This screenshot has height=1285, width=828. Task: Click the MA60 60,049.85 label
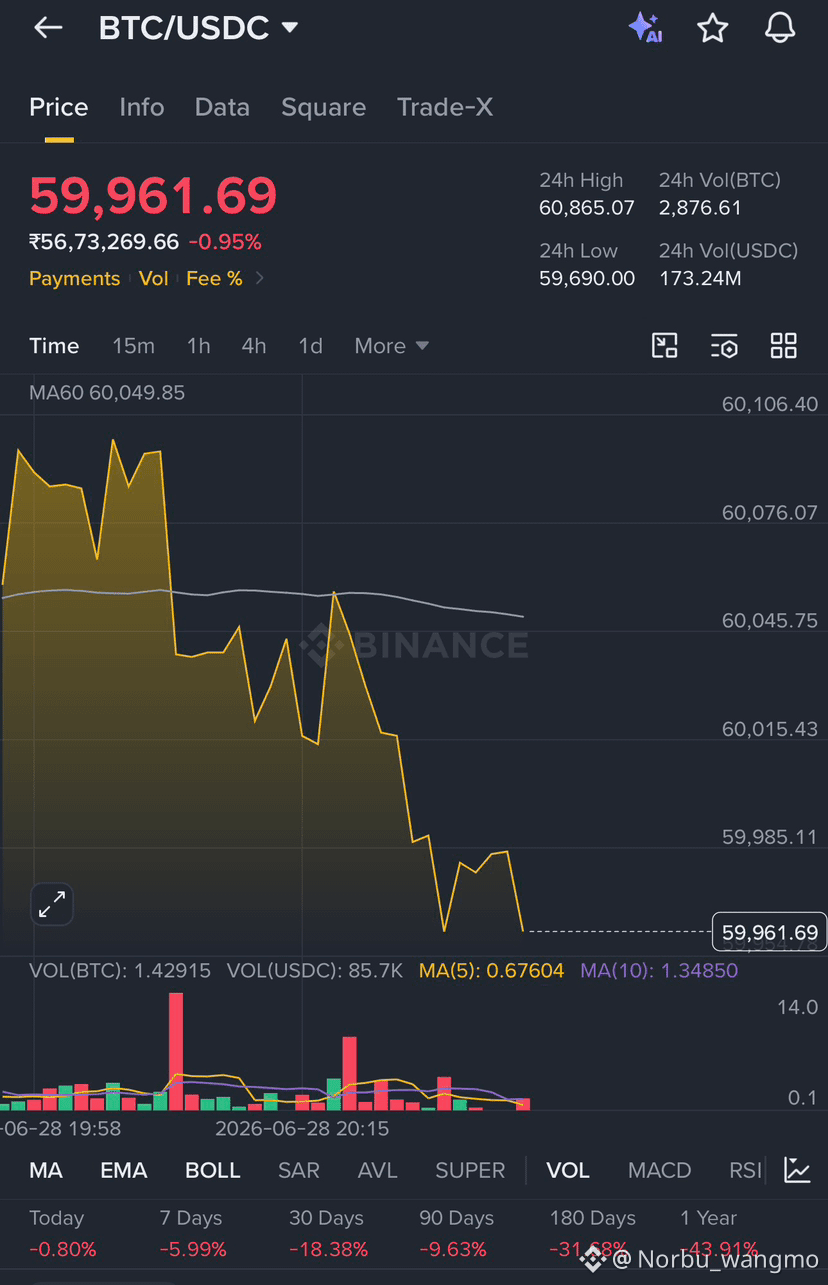(x=107, y=393)
